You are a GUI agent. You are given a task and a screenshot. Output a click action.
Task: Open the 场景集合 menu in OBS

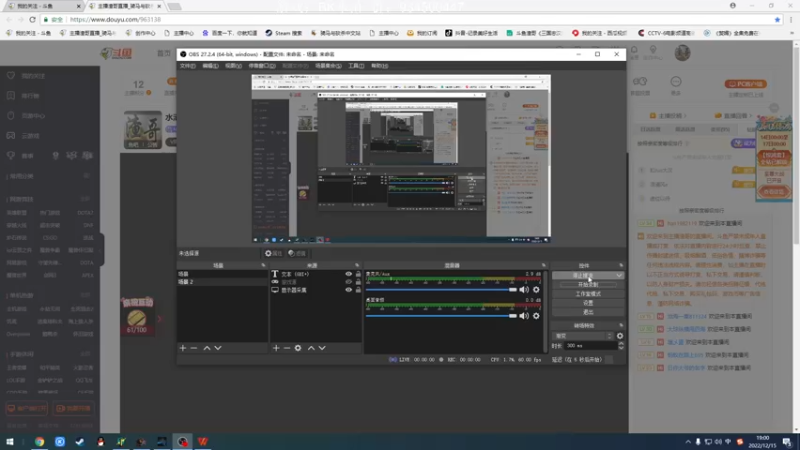[x=328, y=66]
